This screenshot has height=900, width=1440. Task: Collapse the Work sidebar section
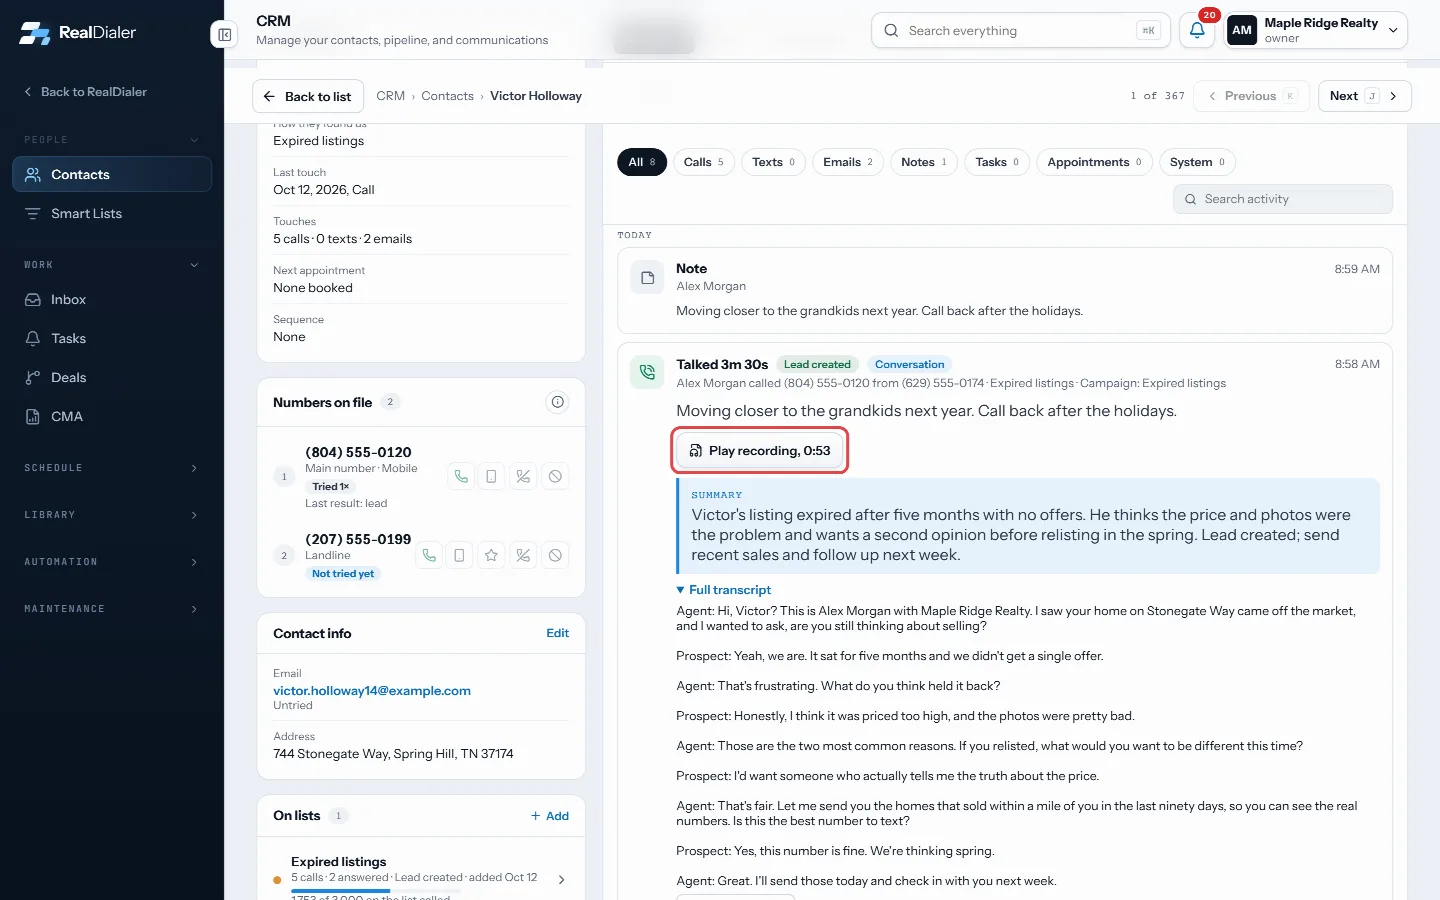(x=112, y=265)
